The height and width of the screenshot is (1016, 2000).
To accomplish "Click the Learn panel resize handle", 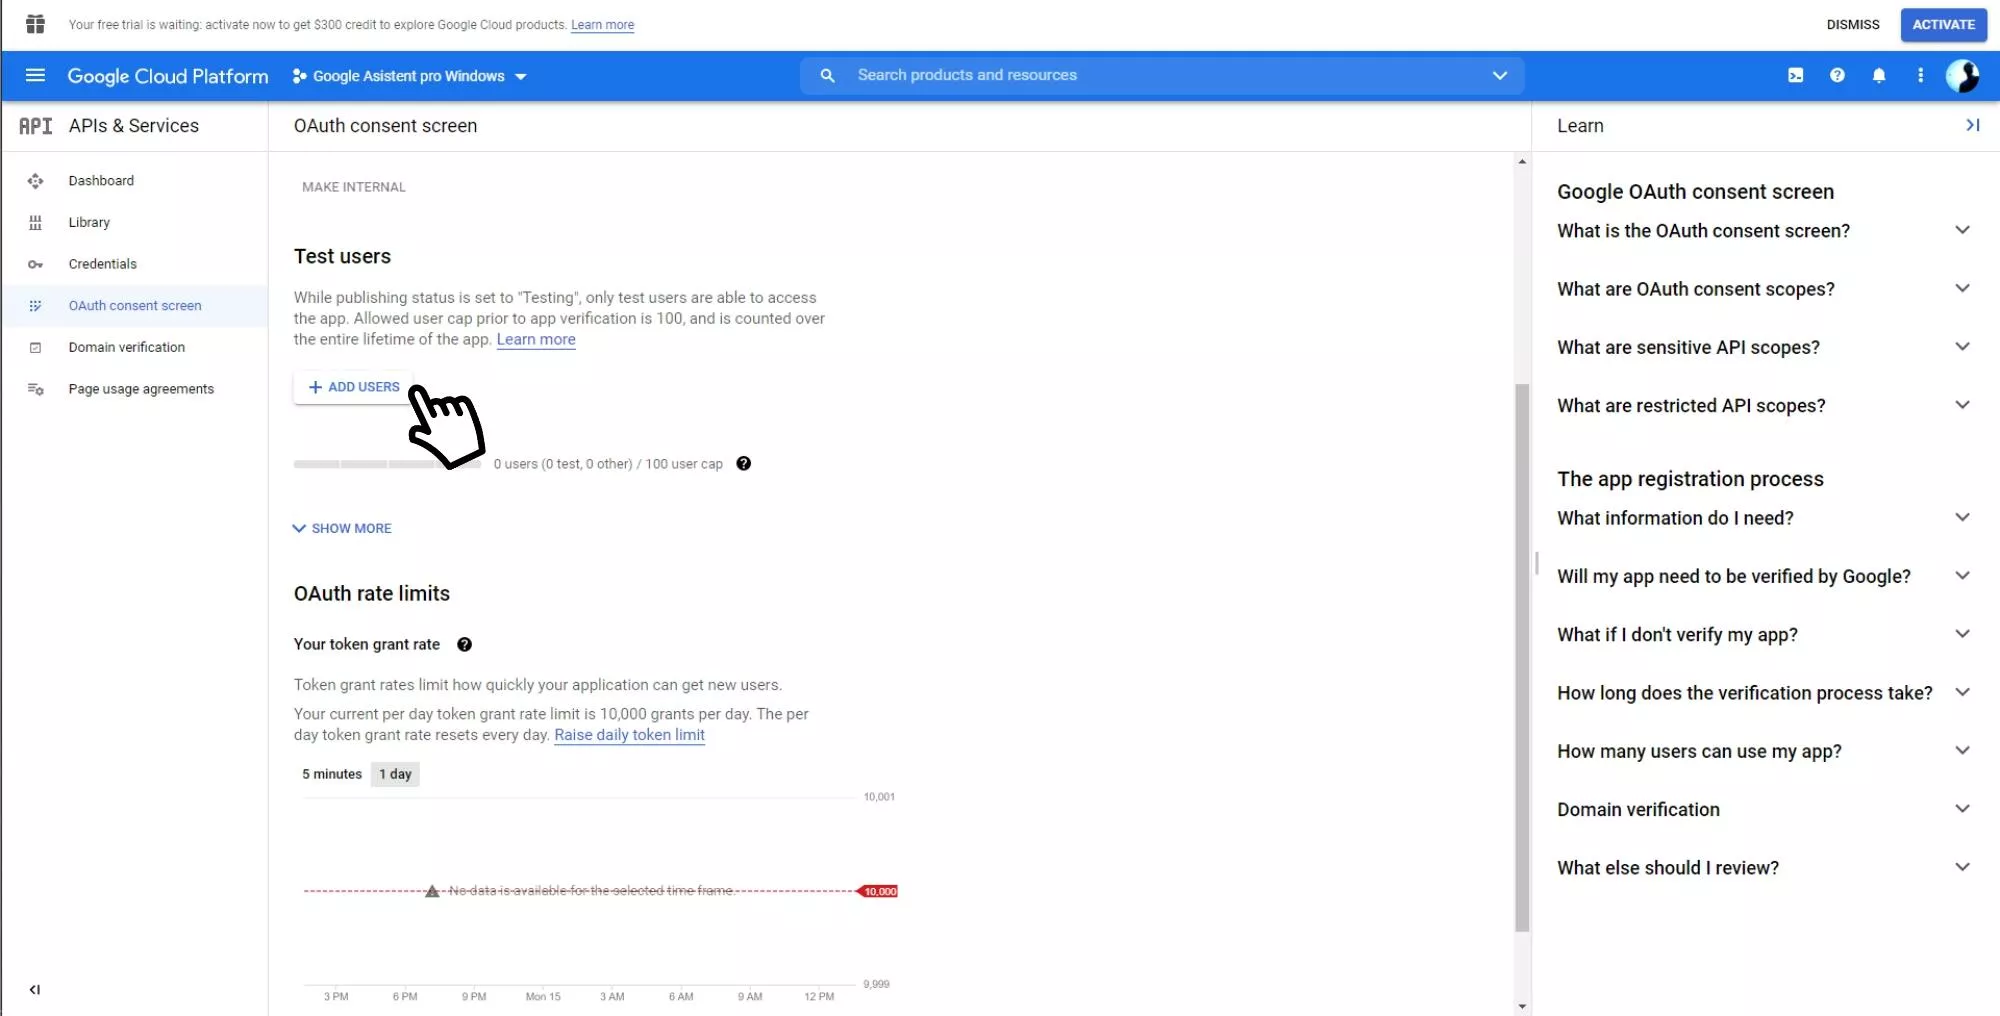I will tap(1537, 563).
